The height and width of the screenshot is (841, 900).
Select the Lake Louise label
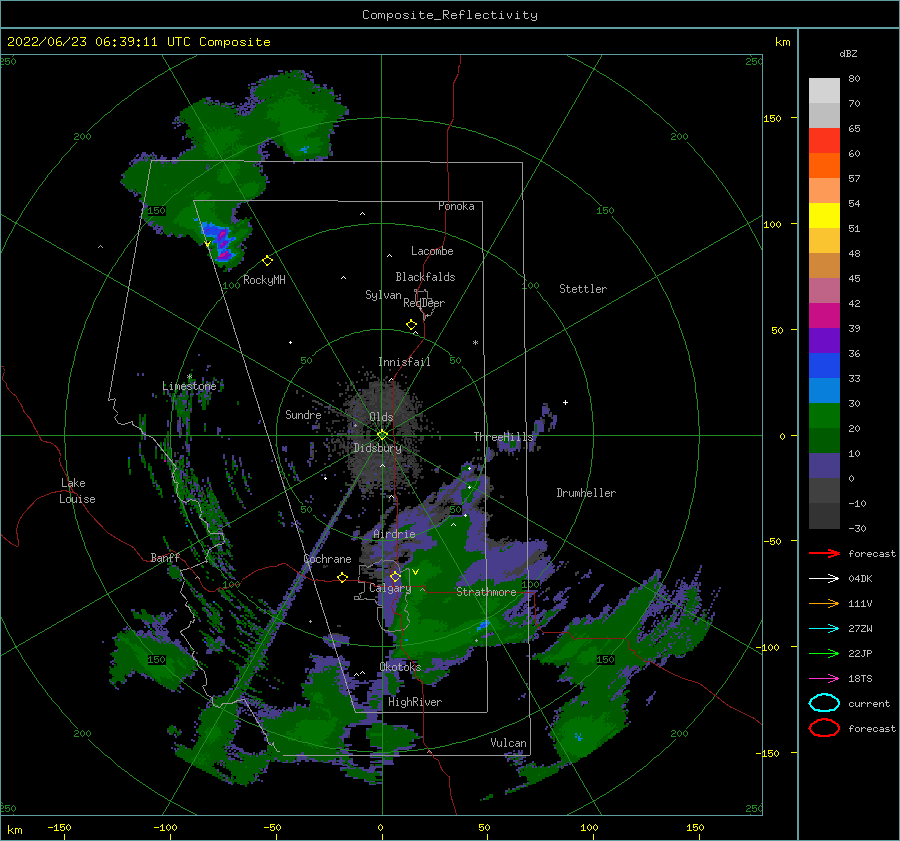click(77, 491)
